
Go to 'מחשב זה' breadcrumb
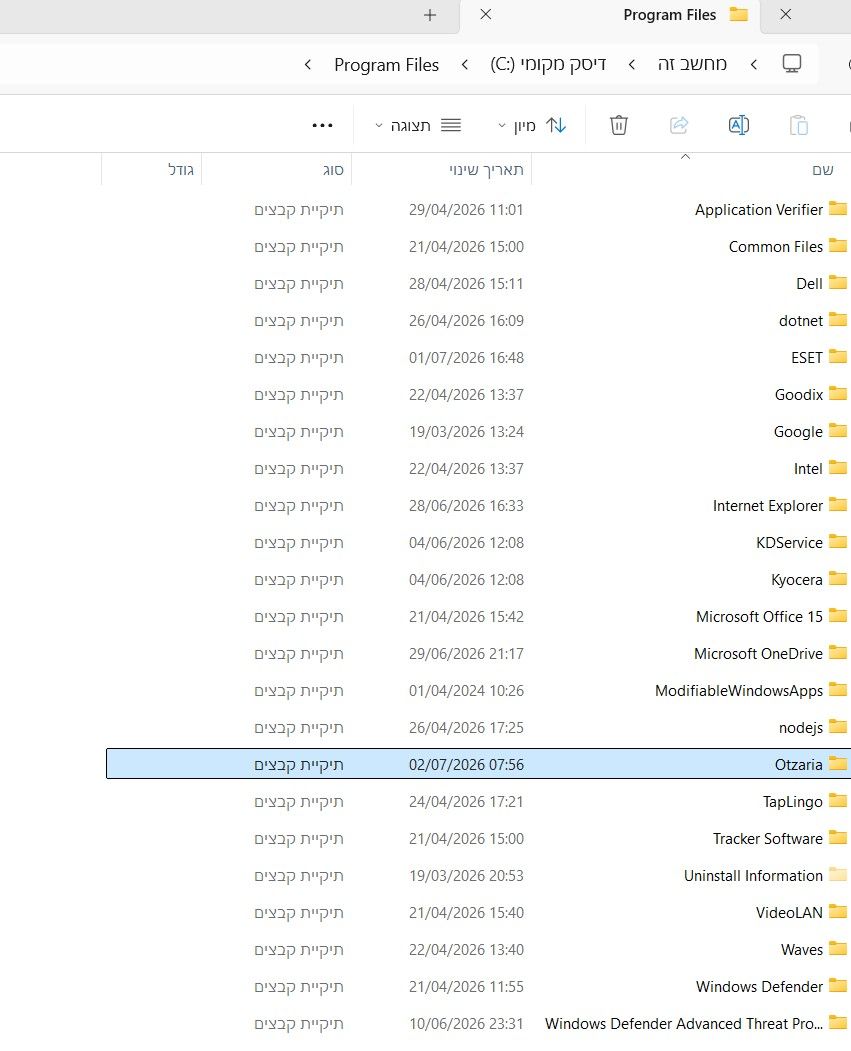point(692,64)
